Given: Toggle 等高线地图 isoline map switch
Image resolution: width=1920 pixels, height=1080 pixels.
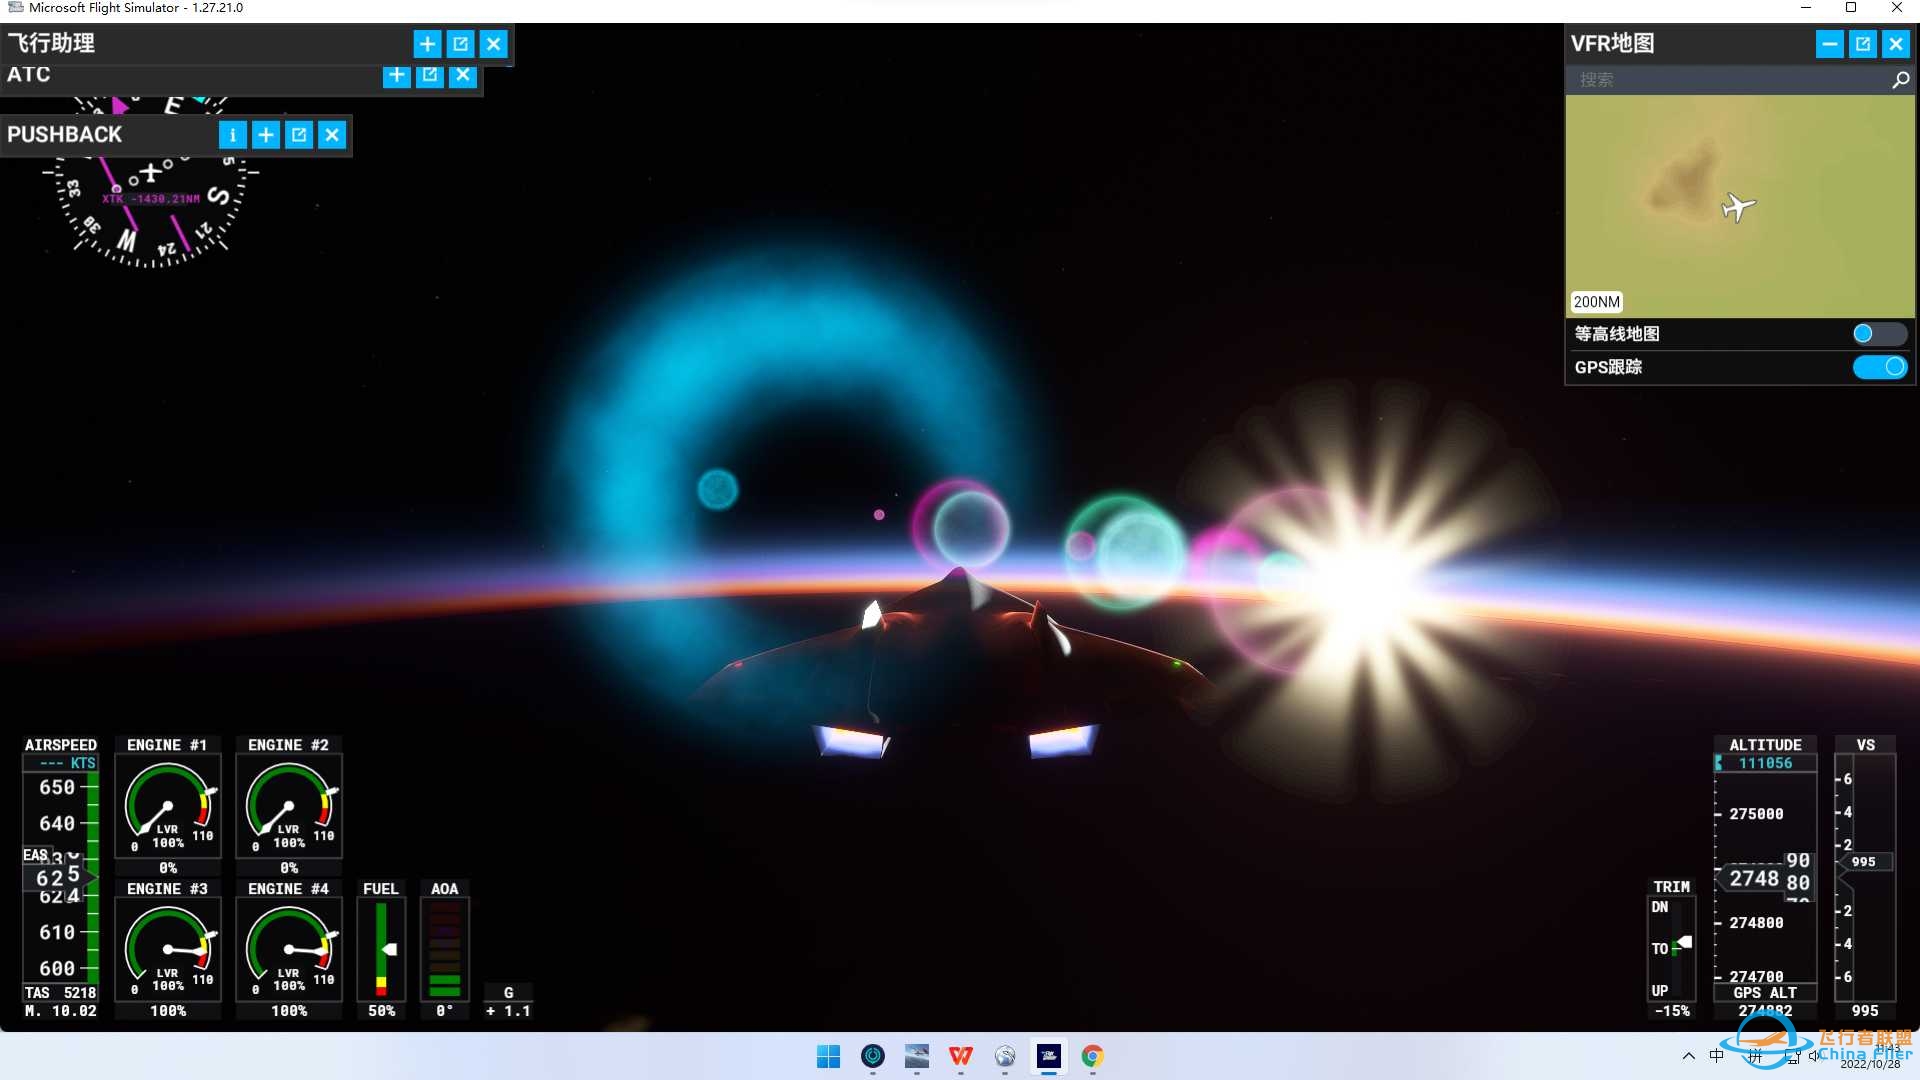Looking at the screenshot, I should (1878, 334).
